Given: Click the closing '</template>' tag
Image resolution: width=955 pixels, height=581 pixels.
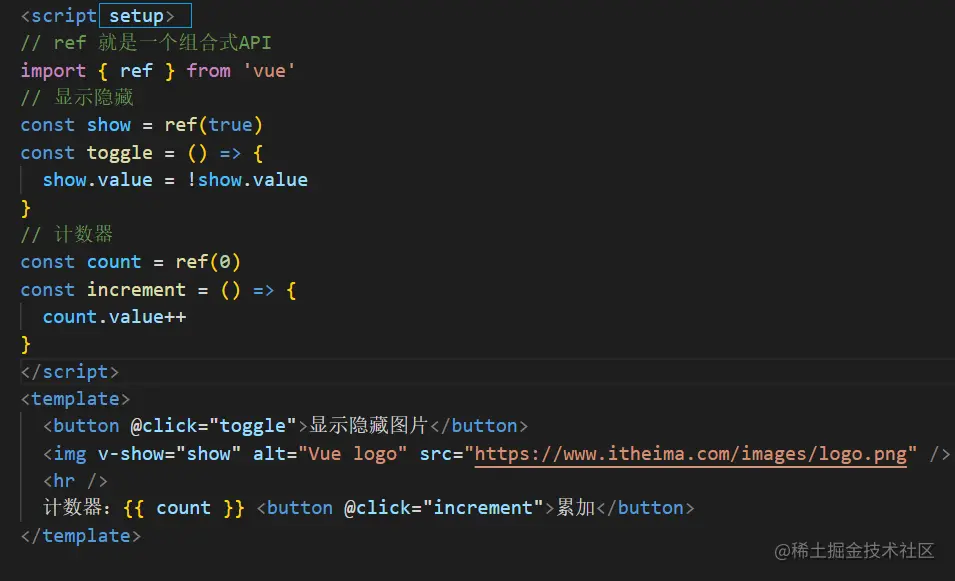Looking at the screenshot, I should [x=81, y=536].
